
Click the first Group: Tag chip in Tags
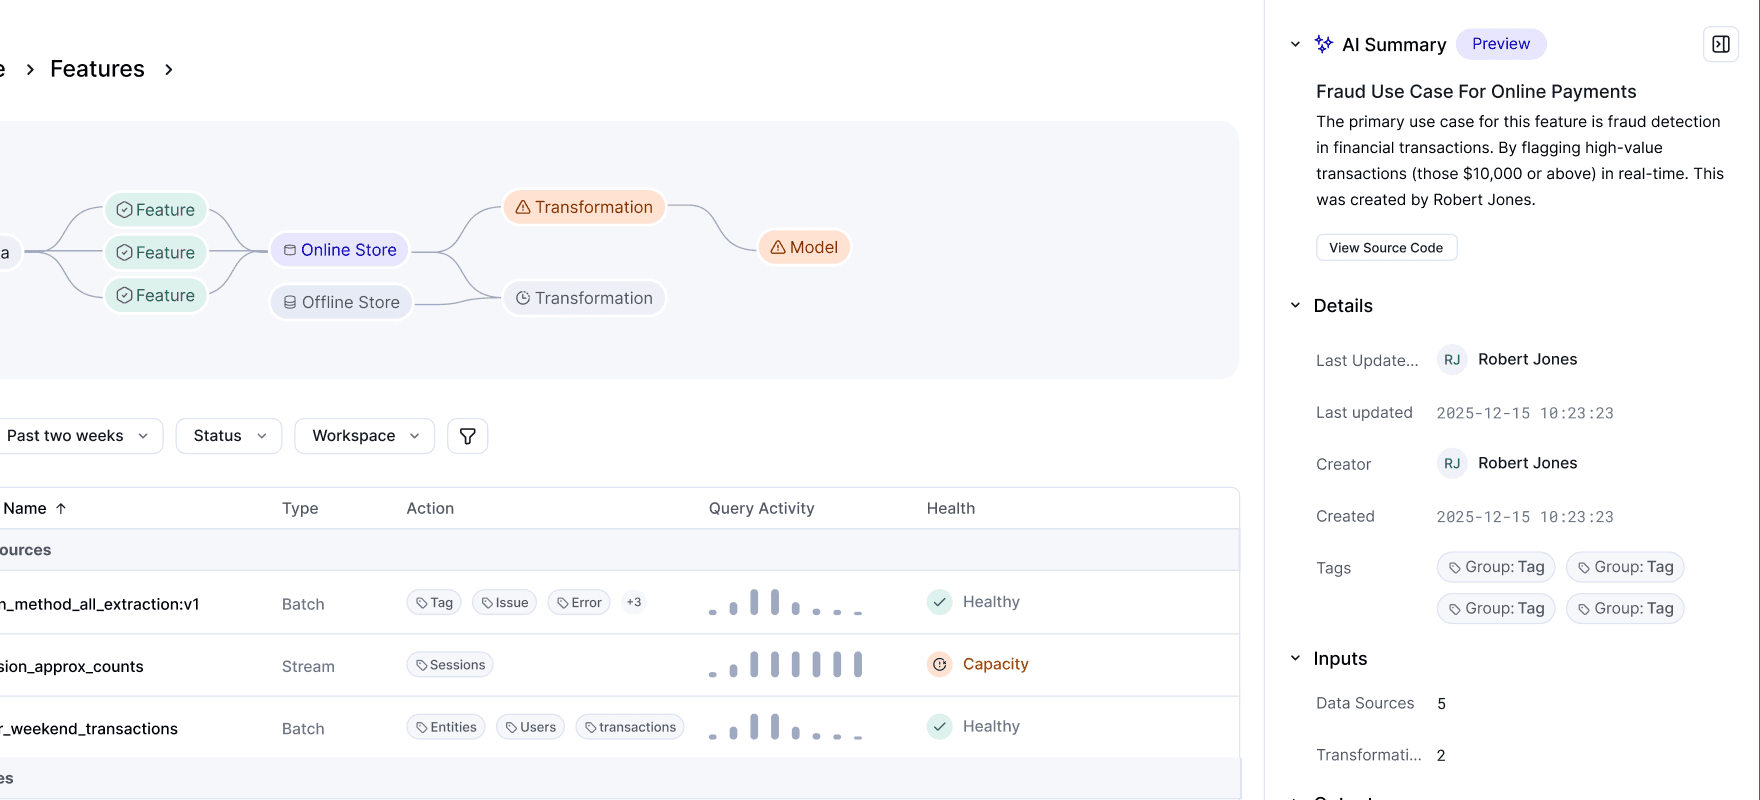coord(1496,567)
